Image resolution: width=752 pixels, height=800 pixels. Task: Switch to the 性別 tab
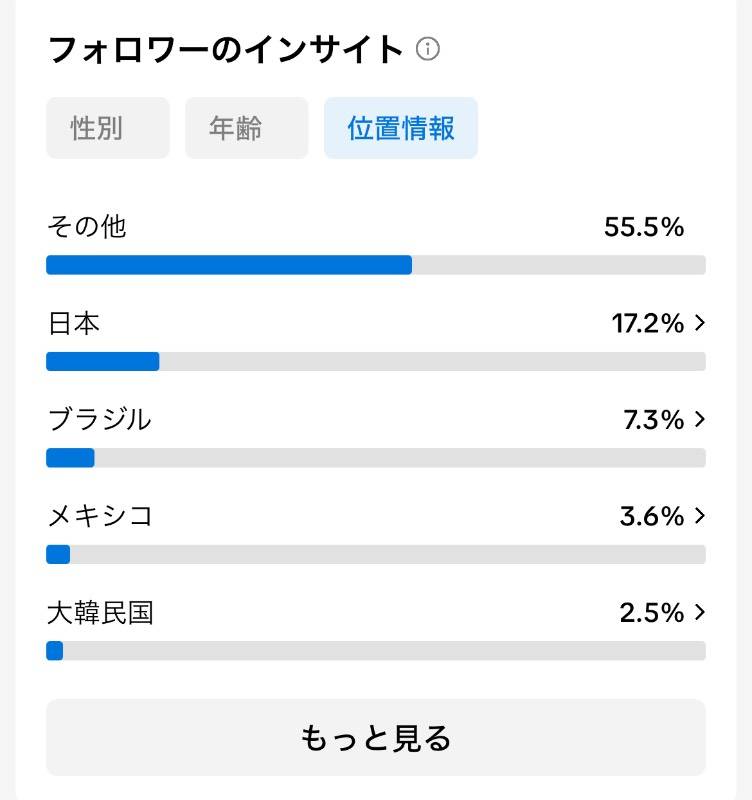(108, 128)
